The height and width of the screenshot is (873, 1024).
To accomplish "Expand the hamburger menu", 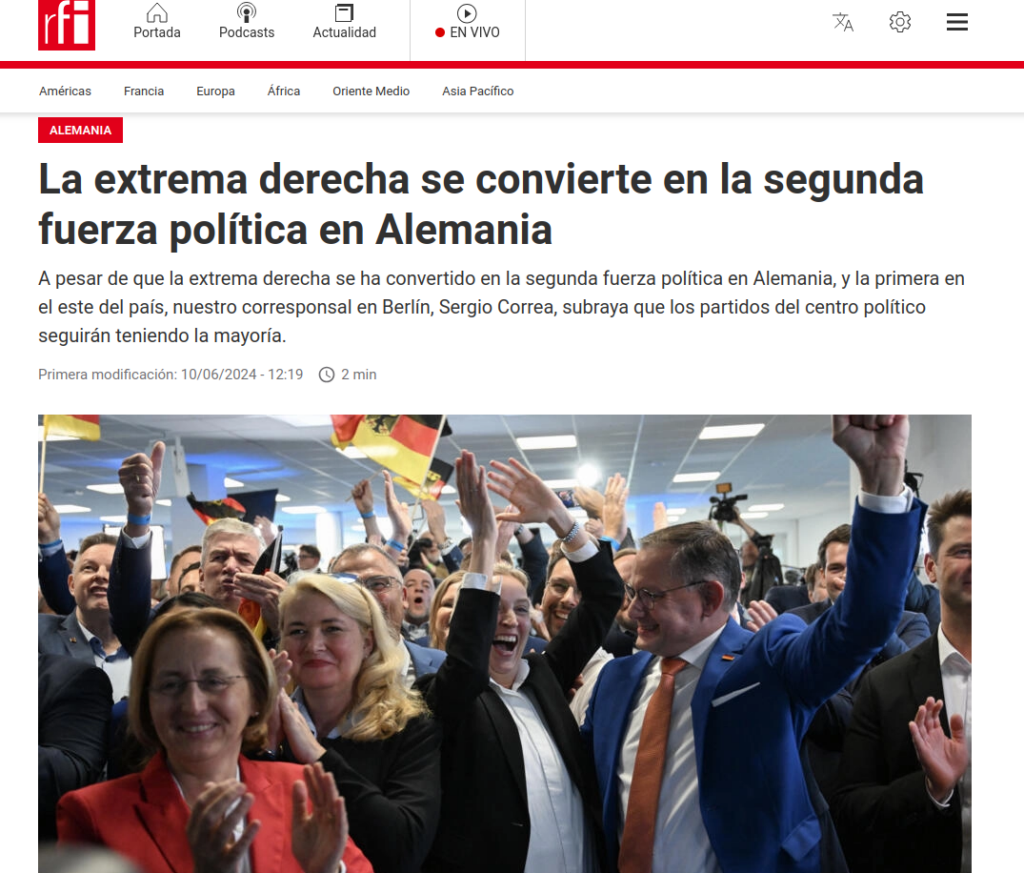I will coord(957,22).
